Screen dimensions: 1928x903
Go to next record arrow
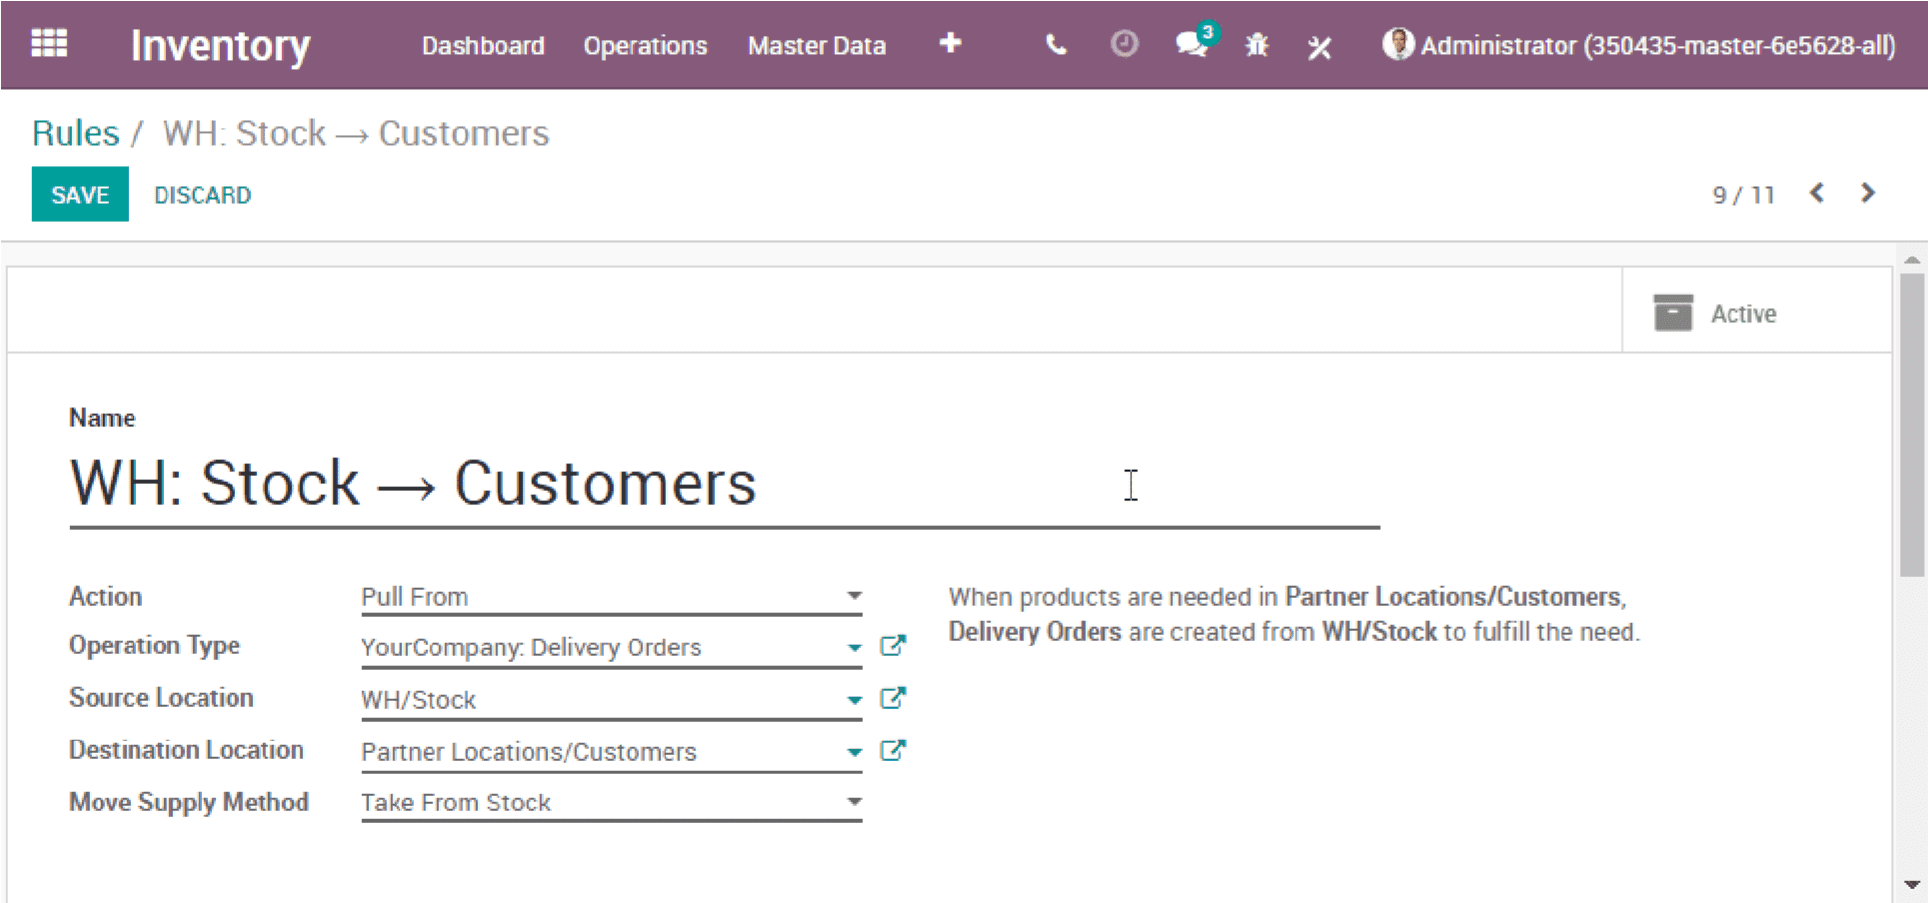pyautogui.click(x=1867, y=193)
